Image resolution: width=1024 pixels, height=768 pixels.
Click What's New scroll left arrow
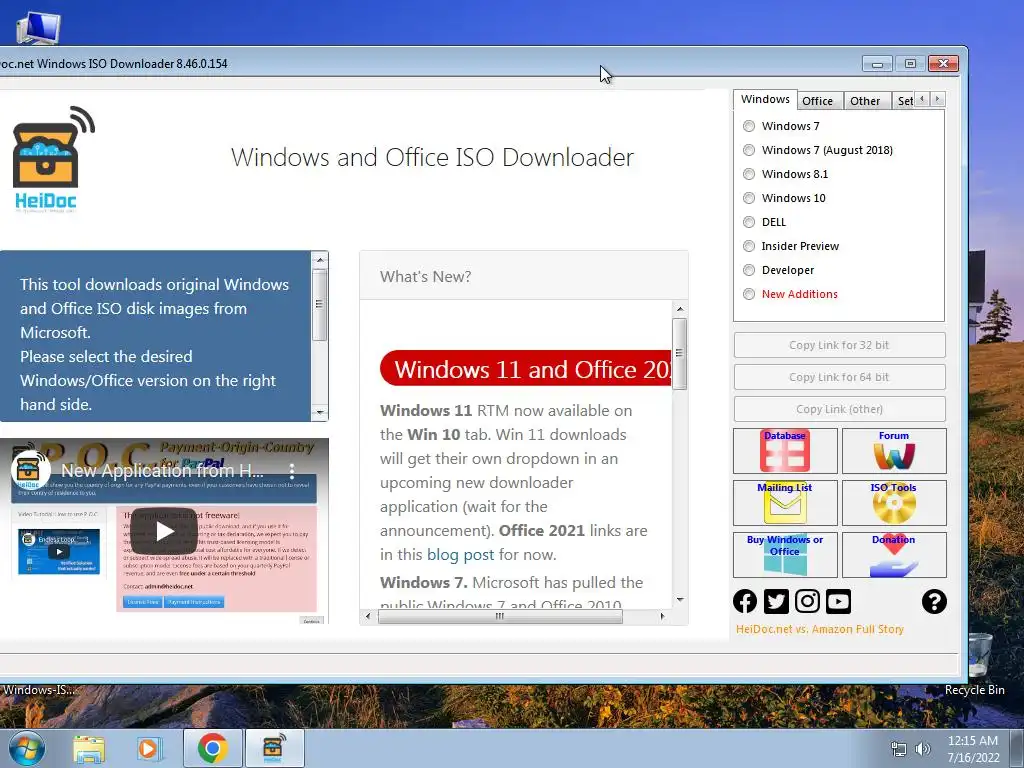click(x=368, y=616)
